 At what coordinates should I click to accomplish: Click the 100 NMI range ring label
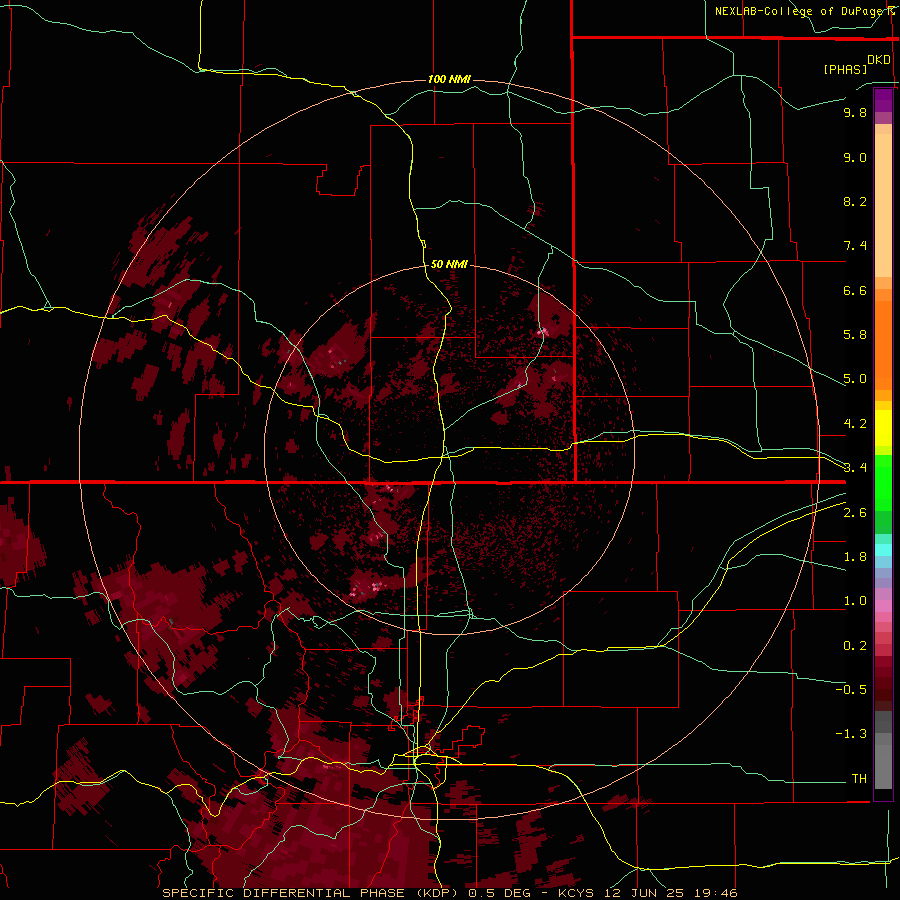449,79
